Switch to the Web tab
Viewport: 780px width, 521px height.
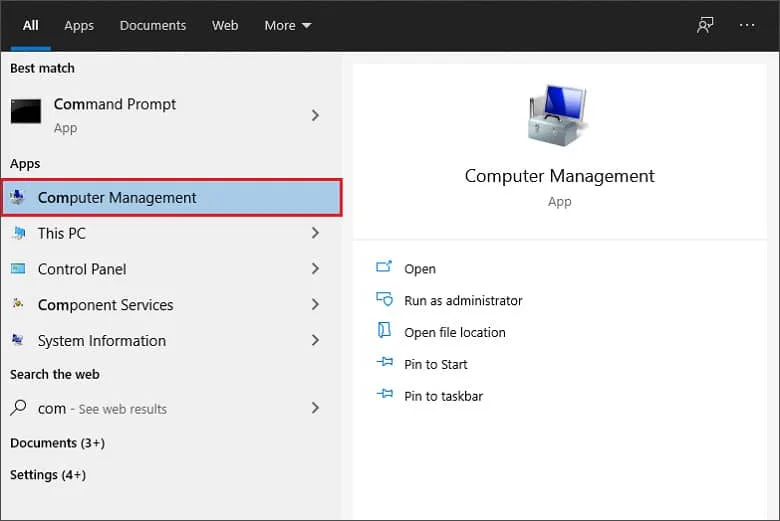(225, 25)
